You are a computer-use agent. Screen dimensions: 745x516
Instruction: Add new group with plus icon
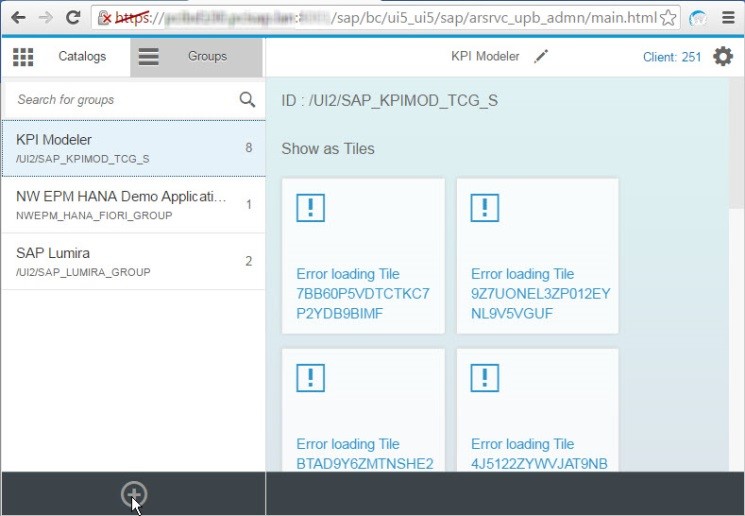pos(133,494)
